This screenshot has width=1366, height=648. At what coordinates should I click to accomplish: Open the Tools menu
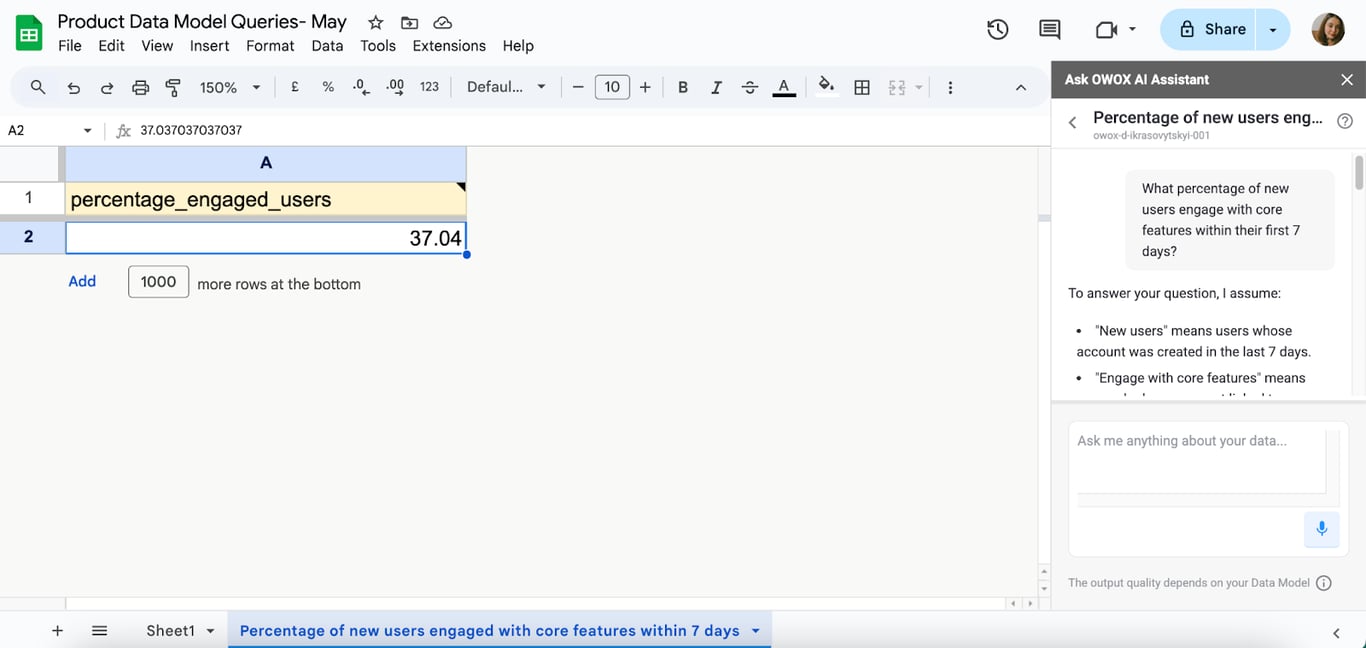[x=378, y=46]
